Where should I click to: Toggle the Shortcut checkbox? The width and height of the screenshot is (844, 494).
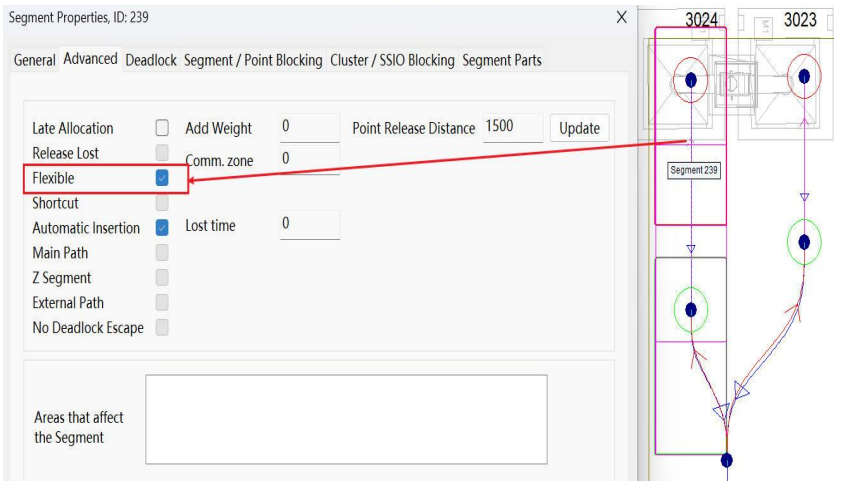tap(162, 203)
